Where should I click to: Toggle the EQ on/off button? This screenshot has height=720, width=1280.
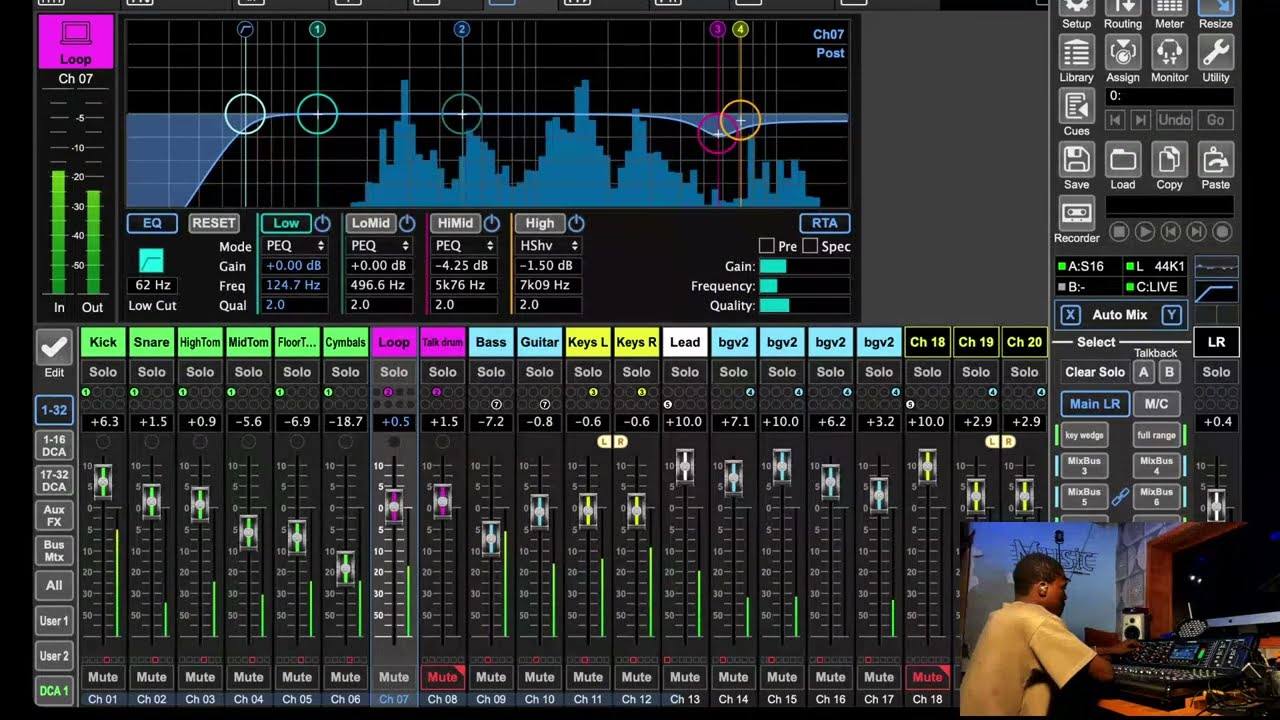pyautogui.click(x=152, y=223)
